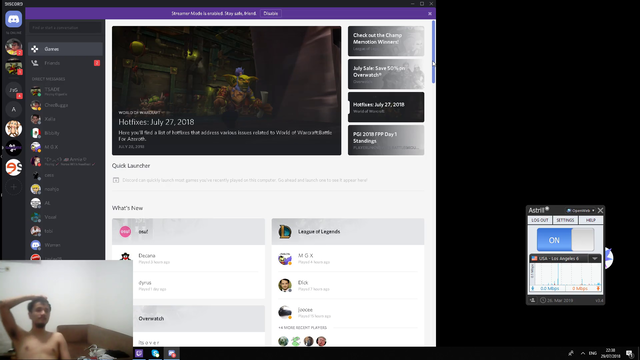640x360 pixels.
Task: Focus the Find or start a conversation field
Action: click(x=65, y=28)
